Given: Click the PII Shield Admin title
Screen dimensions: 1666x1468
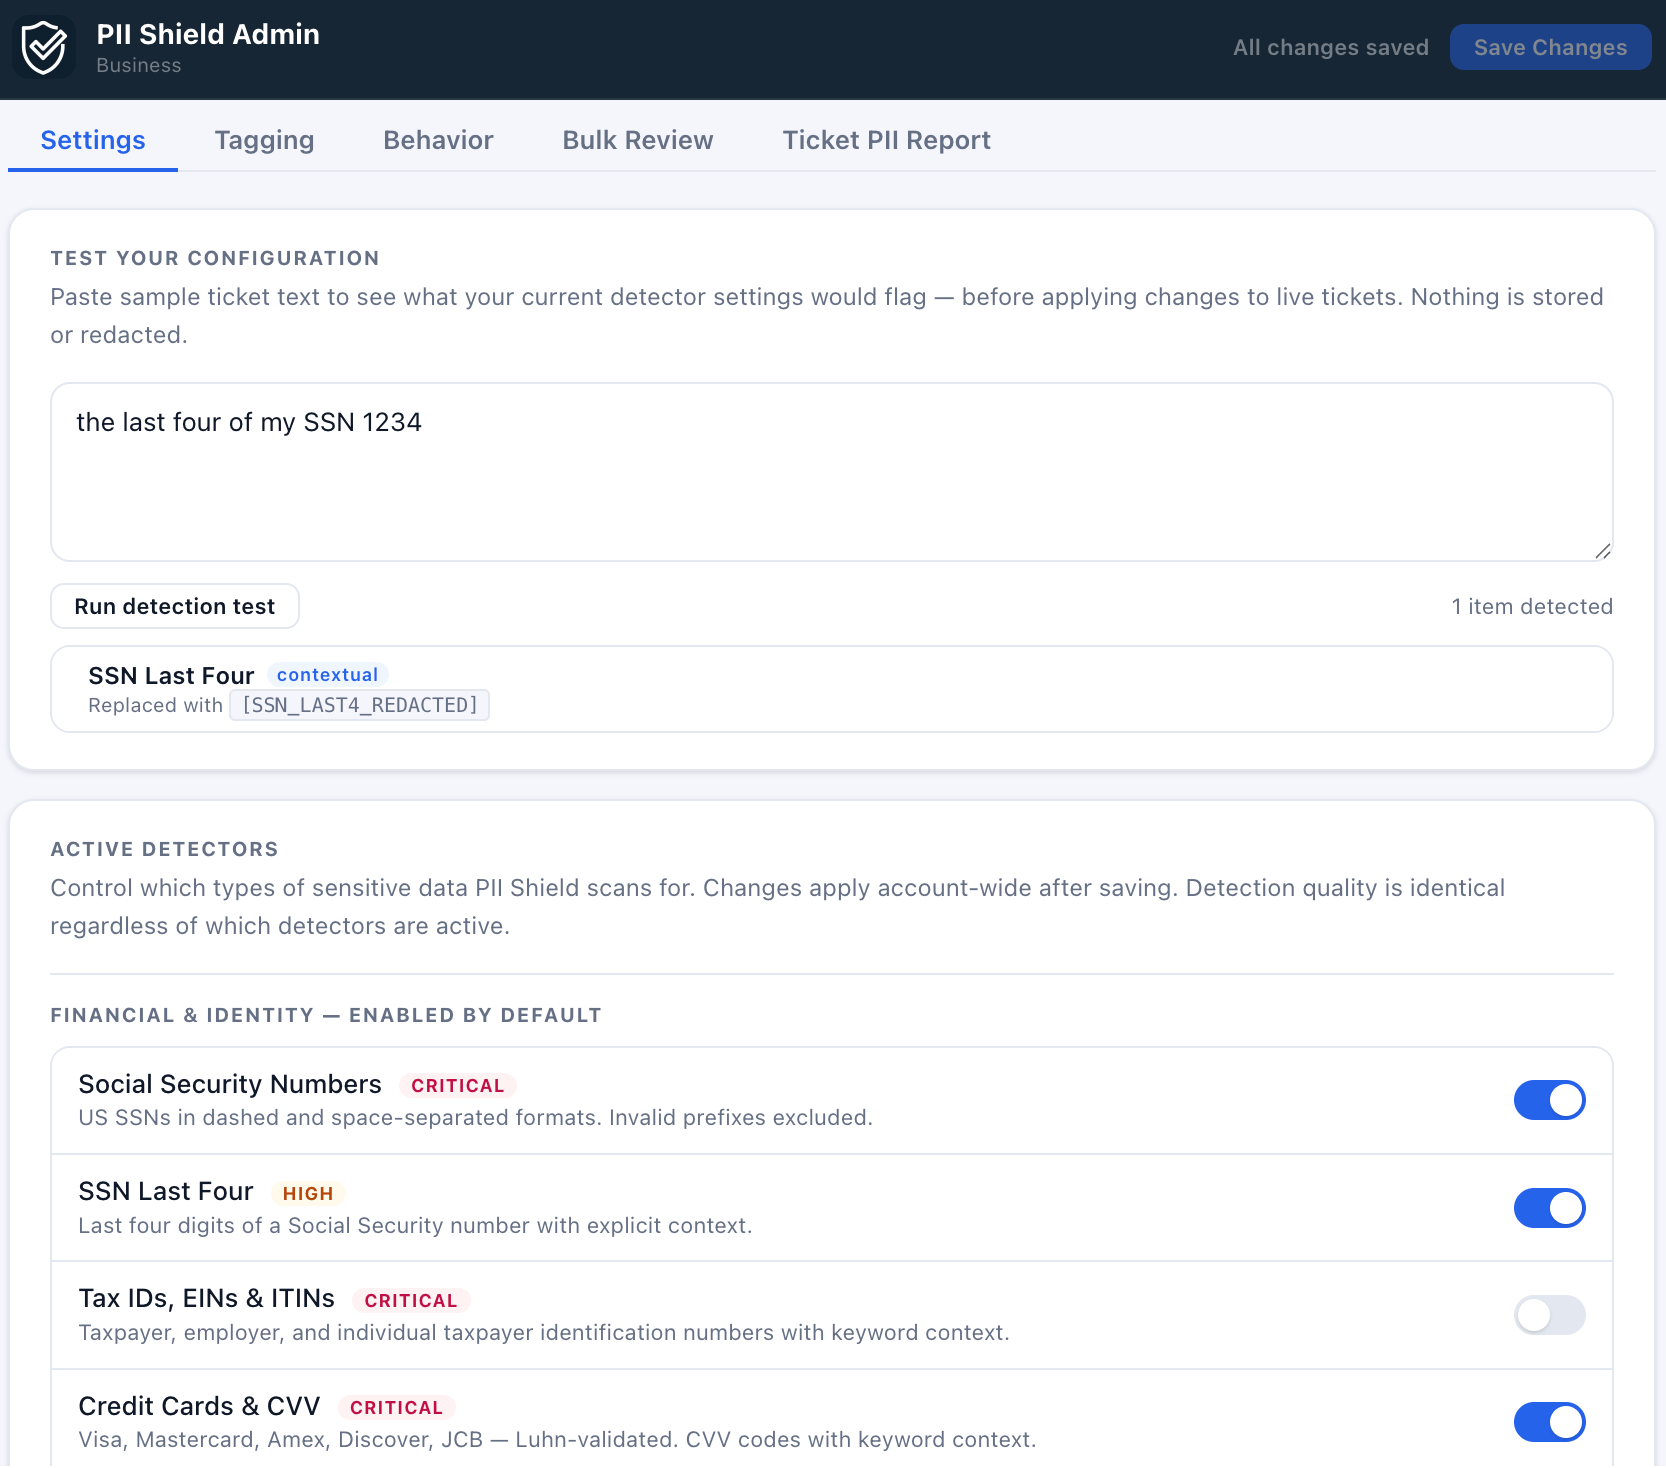Looking at the screenshot, I should tap(208, 34).
